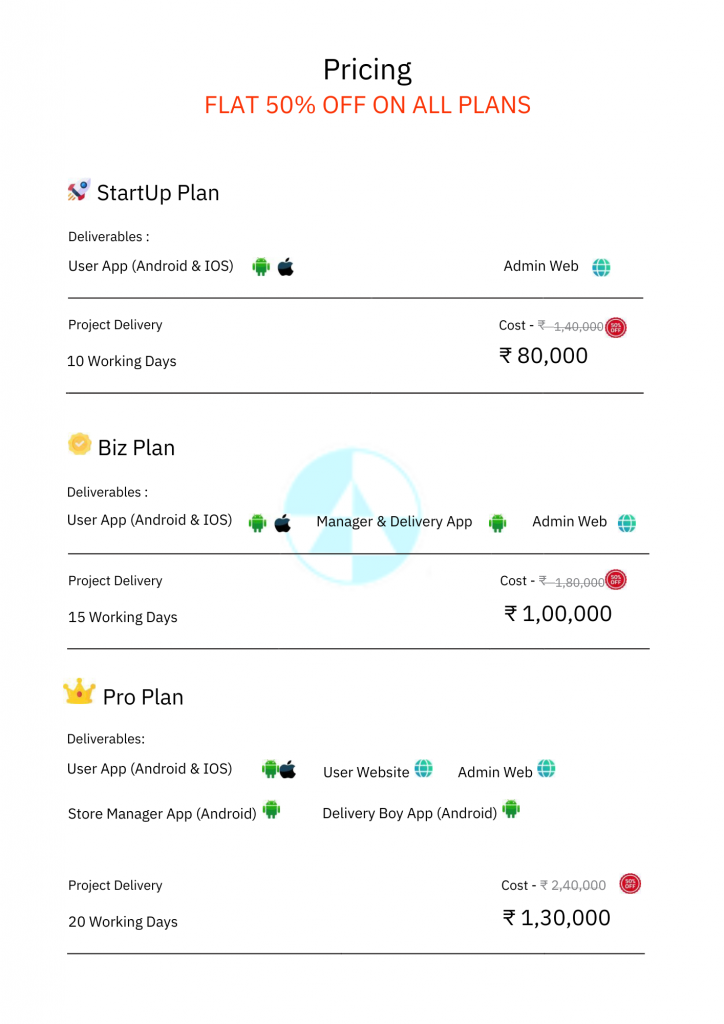Click the Android icon after Manager & Delivery App
Image resolution: width=724 pixels, height=1024 pixels.
click(x=497, y=522)
